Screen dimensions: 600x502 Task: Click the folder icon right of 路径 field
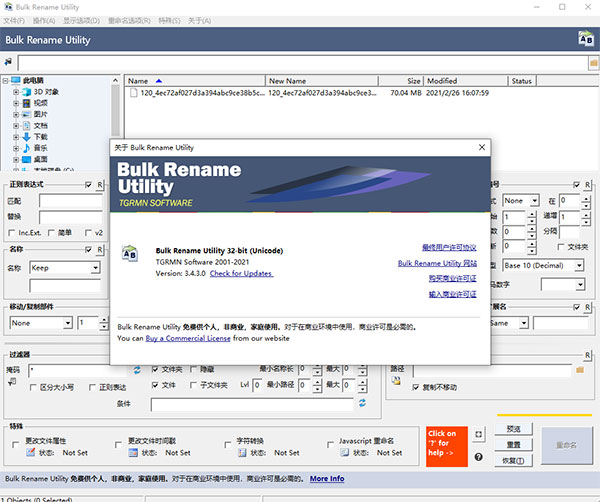(580, 370)
